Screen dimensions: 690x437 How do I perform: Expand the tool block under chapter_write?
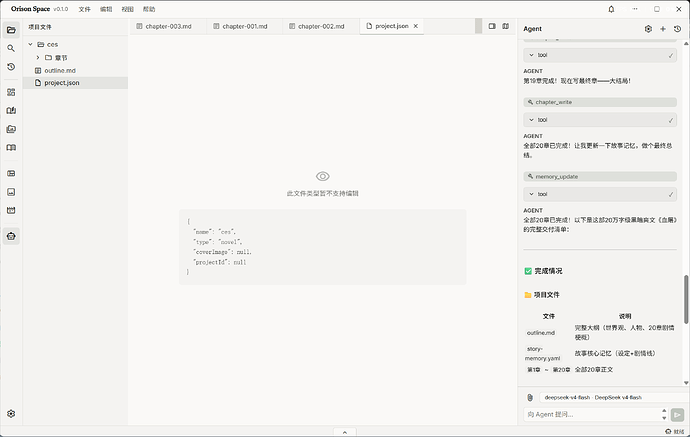(x=600, y=120)
